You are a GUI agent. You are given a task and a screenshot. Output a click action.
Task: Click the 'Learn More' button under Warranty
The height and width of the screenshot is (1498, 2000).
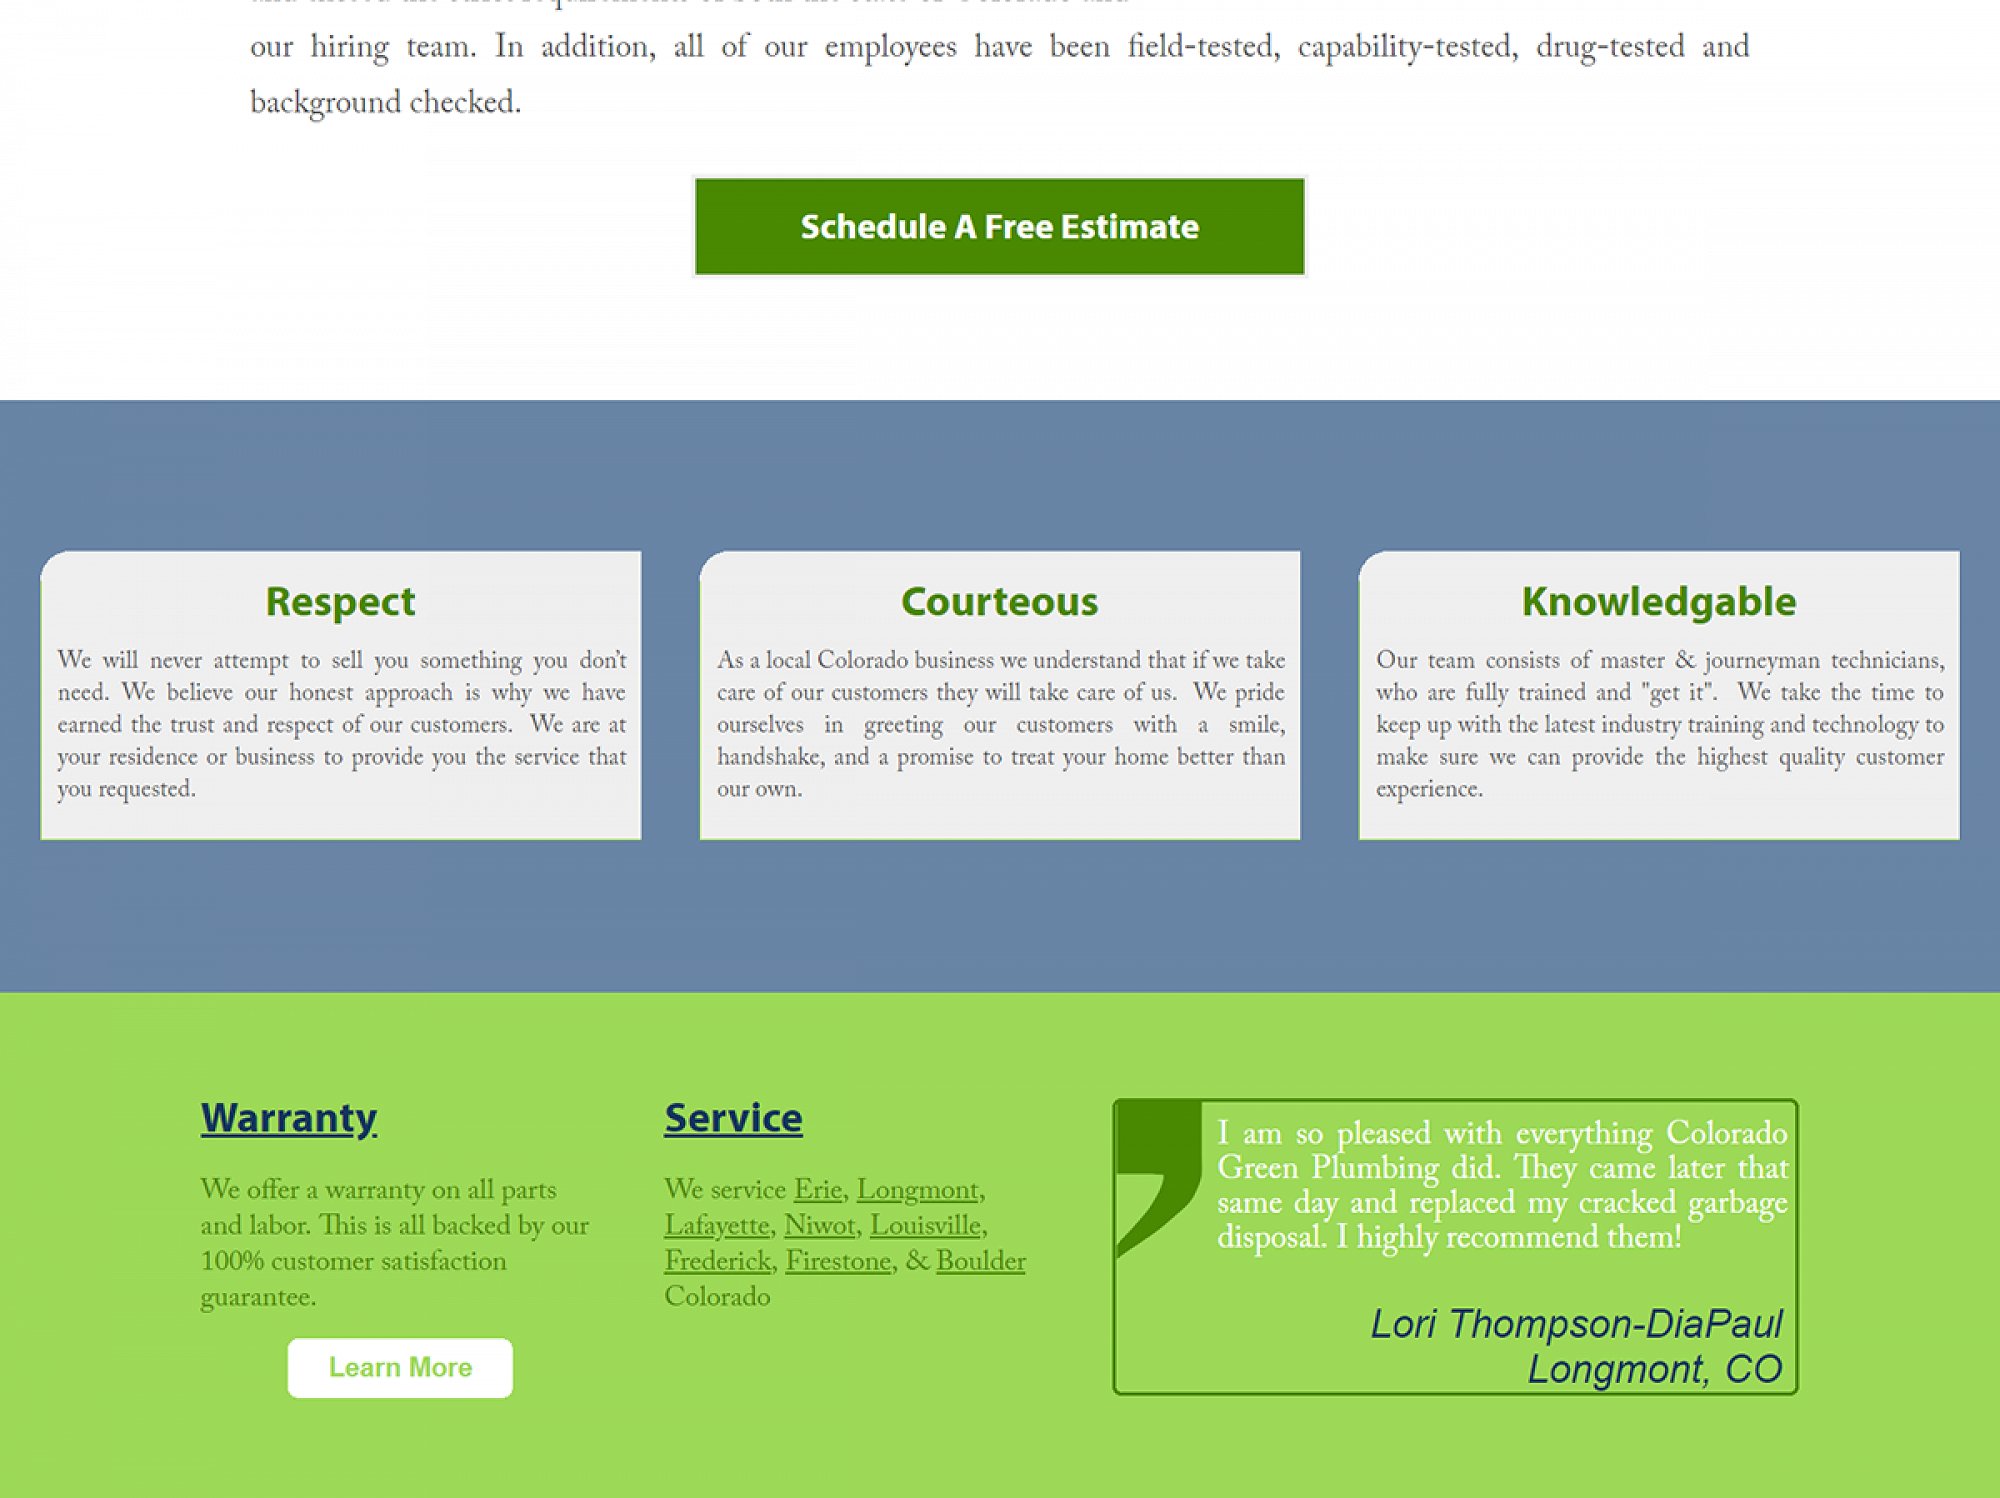pyautogui.click(x=400, y=1366)
